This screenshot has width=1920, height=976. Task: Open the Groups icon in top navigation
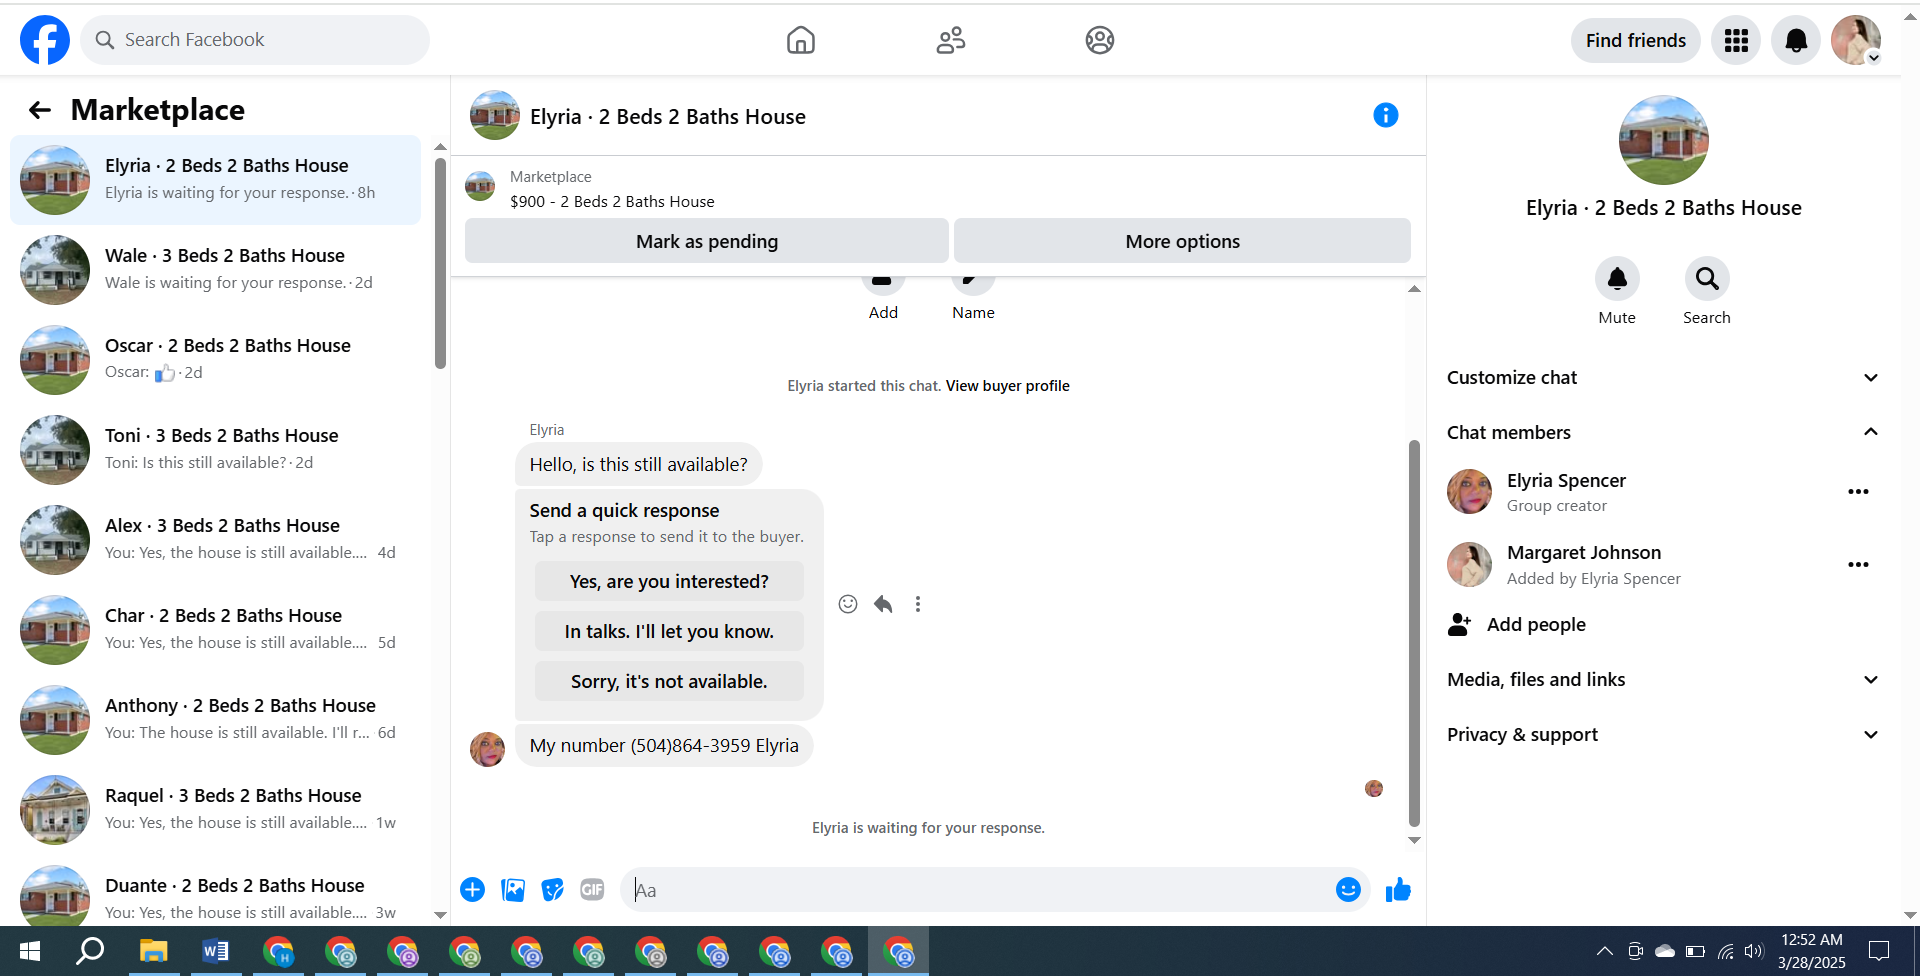pos(1100,40)
